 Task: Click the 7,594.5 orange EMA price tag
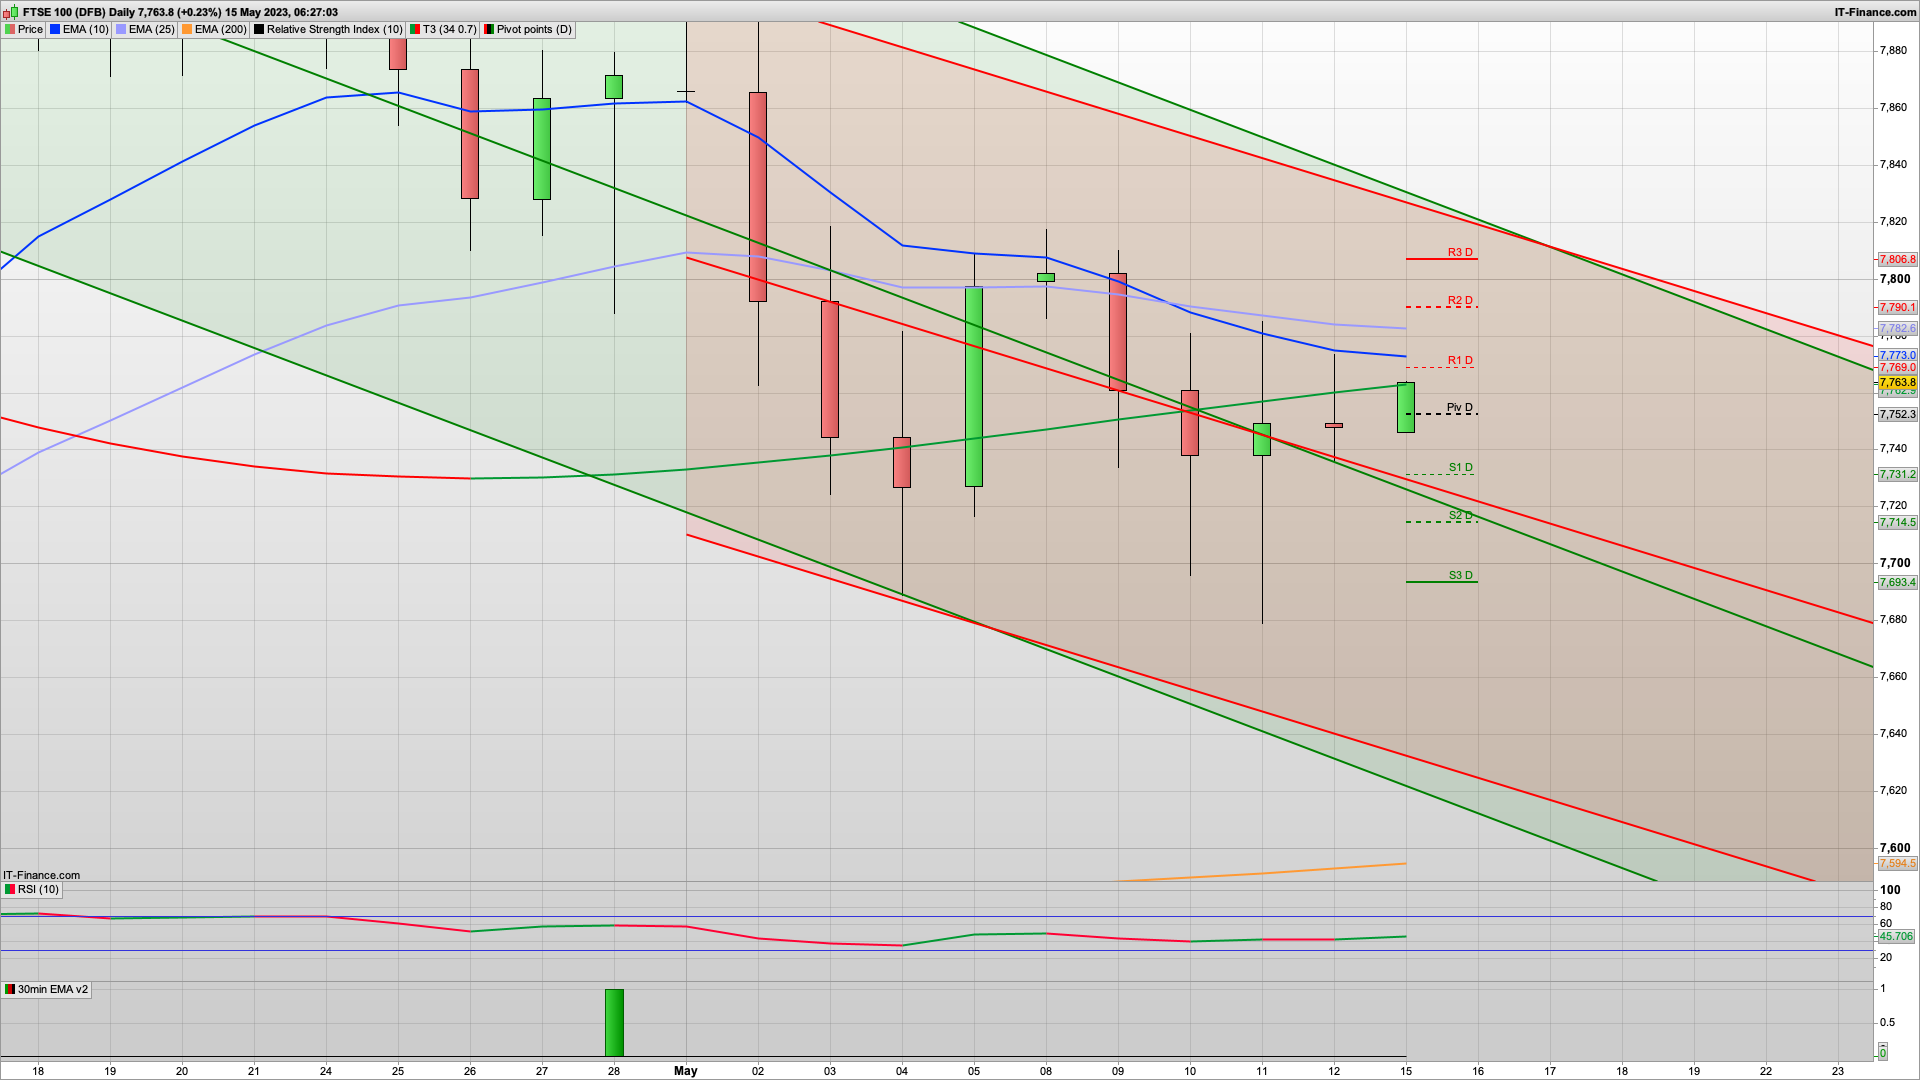coord(1897,863)
